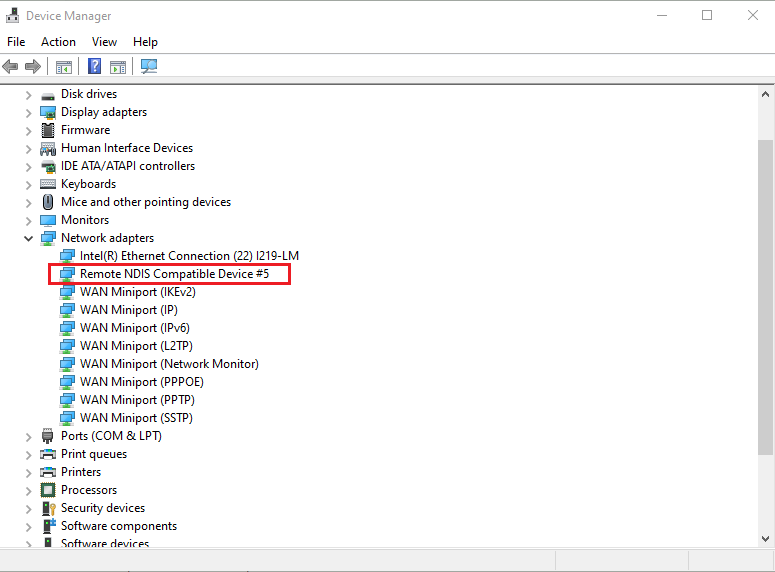This screenshot has height=572, width=775.
Task: Click the Disk drives category icon
Action: (x=48, y=94)
